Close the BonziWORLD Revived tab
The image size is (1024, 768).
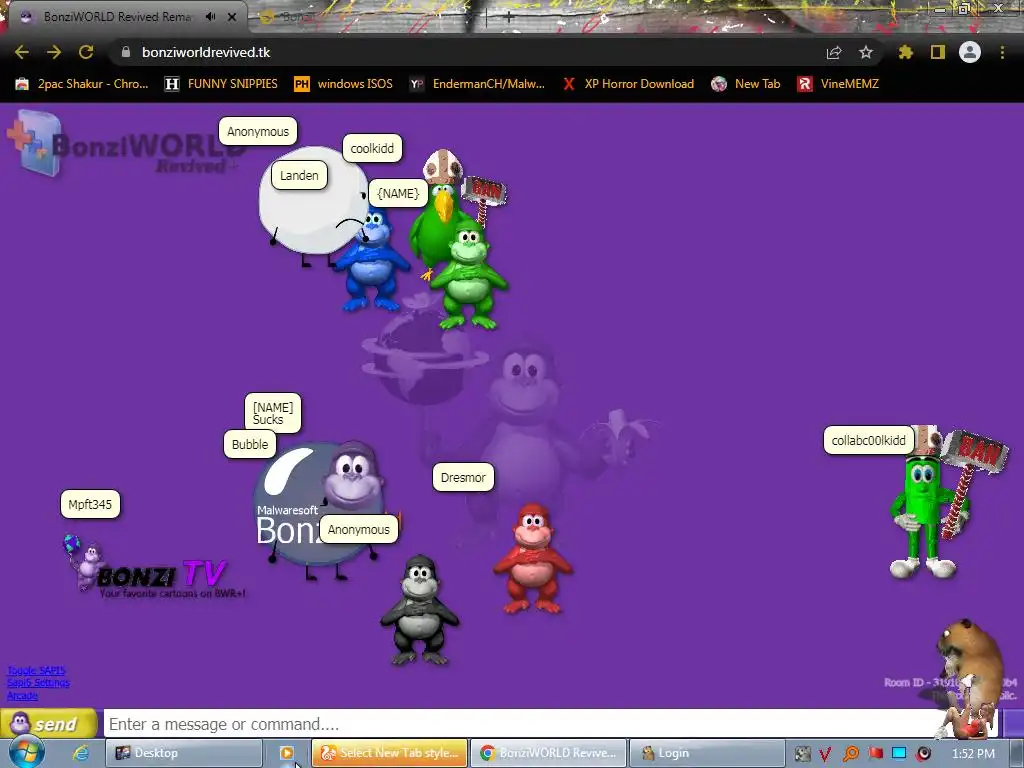232,17
